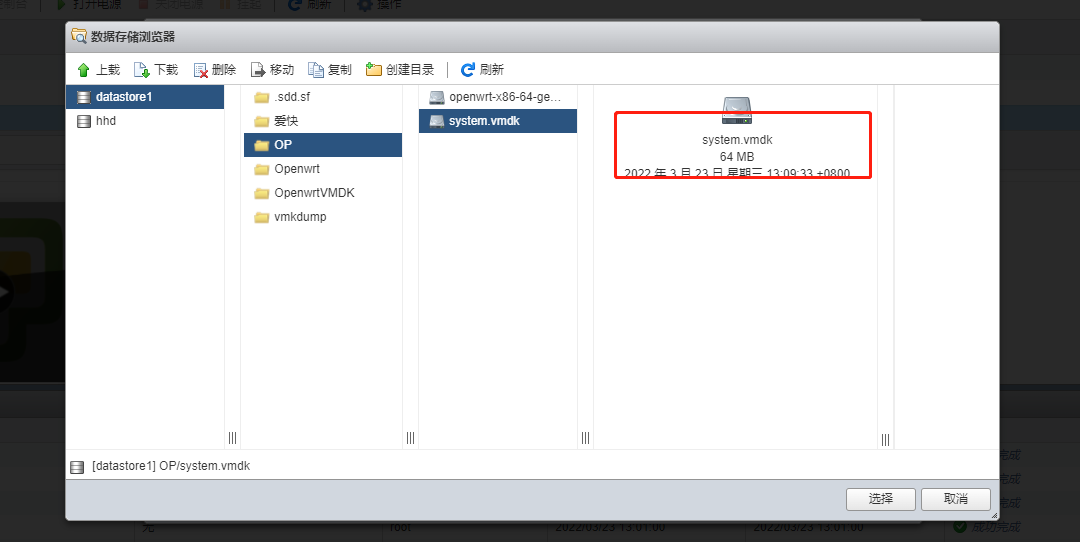The image size is (1080, 542).
Task: Open the OpenwrtVMDK folder
Action: click(x=314, y=193)
